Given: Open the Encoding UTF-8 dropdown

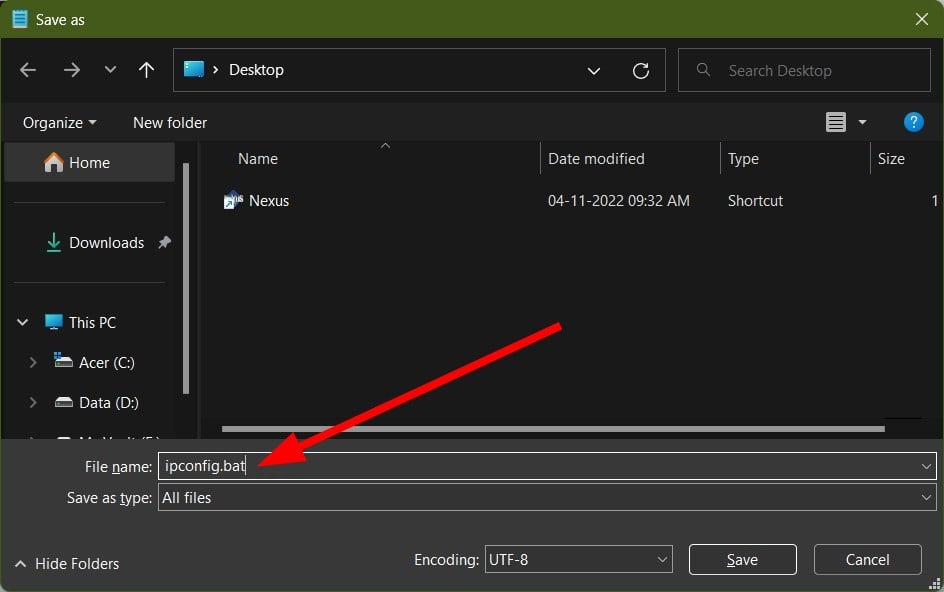Looking at the screenshot, I should 578,559.
